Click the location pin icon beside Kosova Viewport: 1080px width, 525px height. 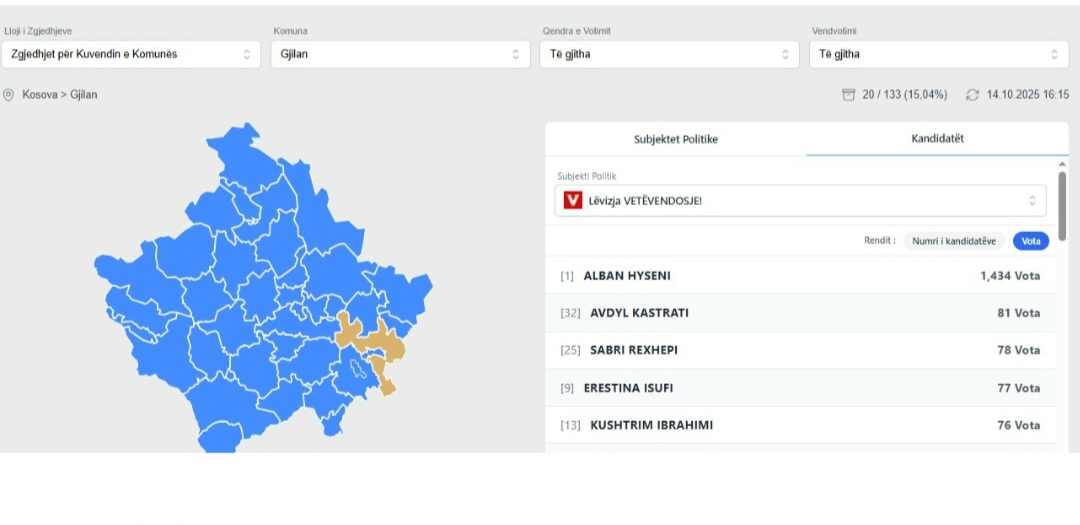coord(9,95)
